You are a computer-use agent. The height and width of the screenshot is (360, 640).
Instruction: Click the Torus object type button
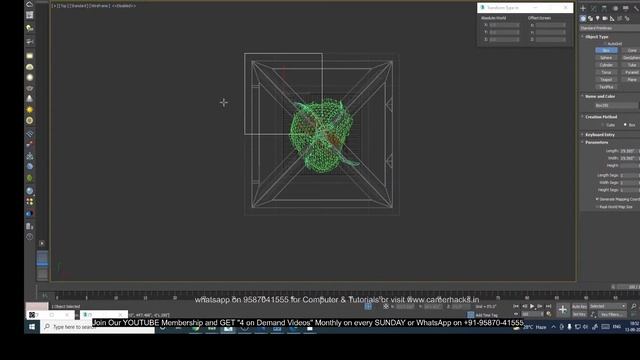point(606,72)
